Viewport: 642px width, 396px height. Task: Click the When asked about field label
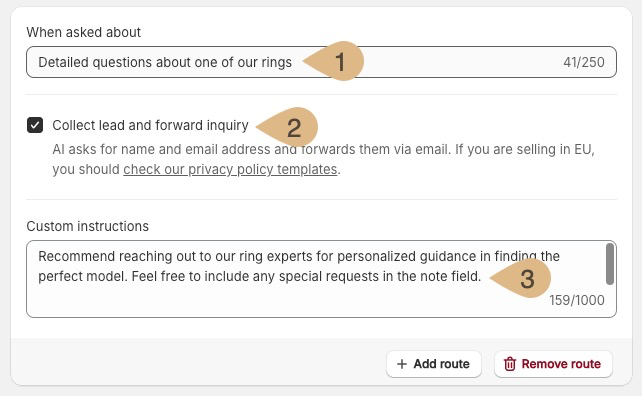click(x=84, y=32)
